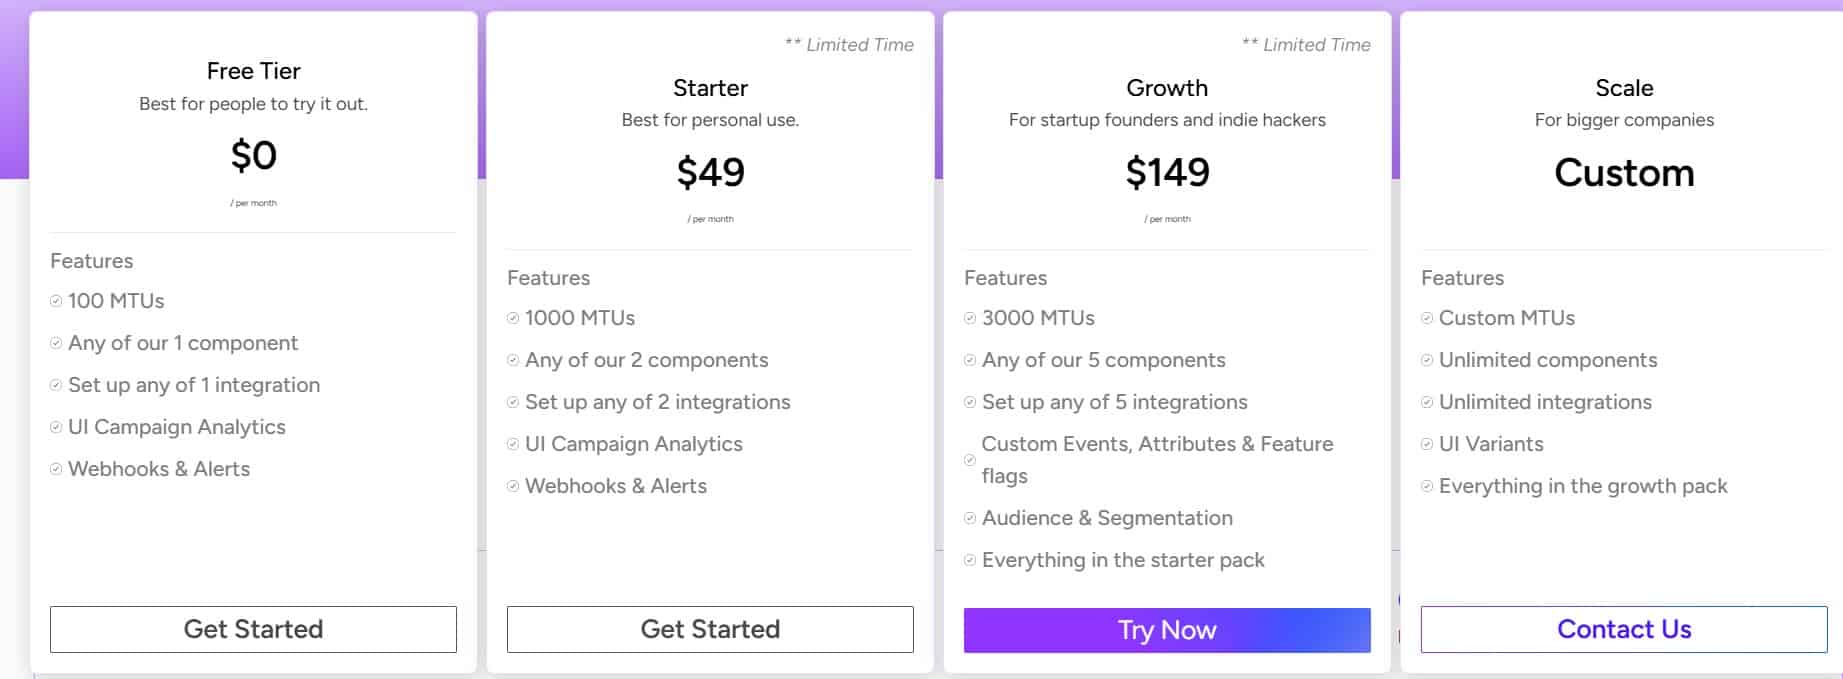Click the $149 price on the Growth card

tap(1166, 171)
